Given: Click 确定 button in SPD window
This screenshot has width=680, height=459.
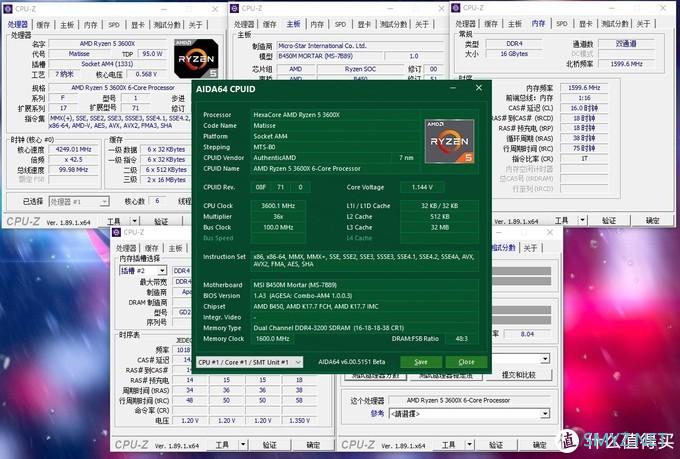Looking at the screenshot, I should point(313,445).
